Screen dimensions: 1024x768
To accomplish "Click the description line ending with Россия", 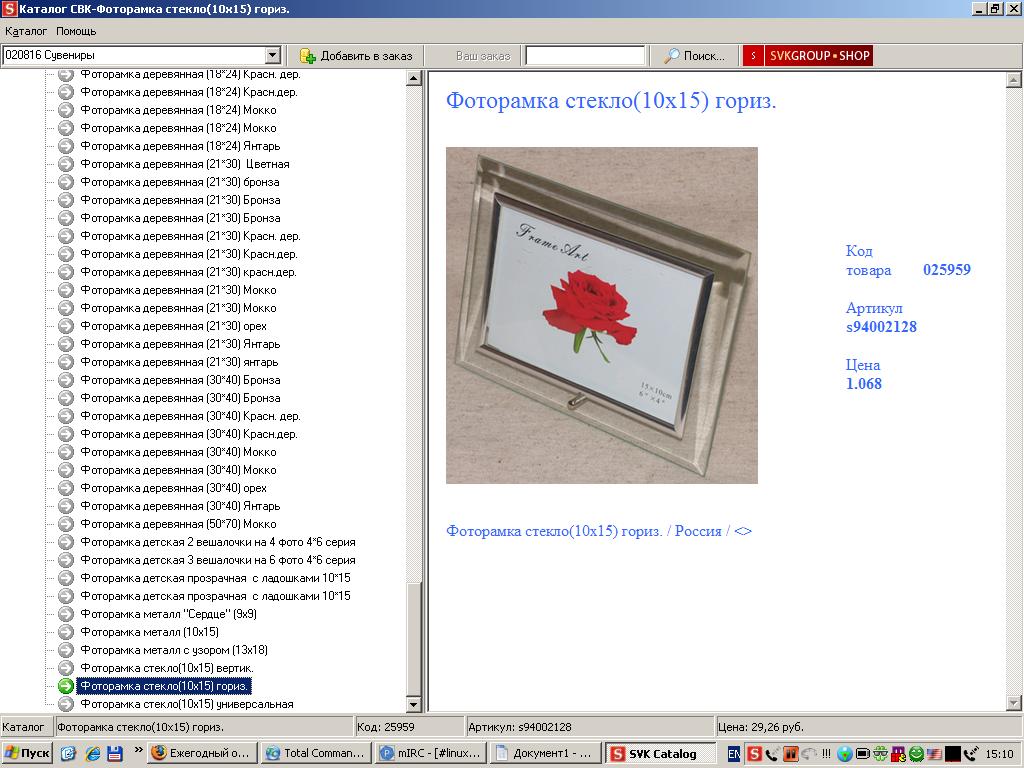I will [x=598, y=531].
